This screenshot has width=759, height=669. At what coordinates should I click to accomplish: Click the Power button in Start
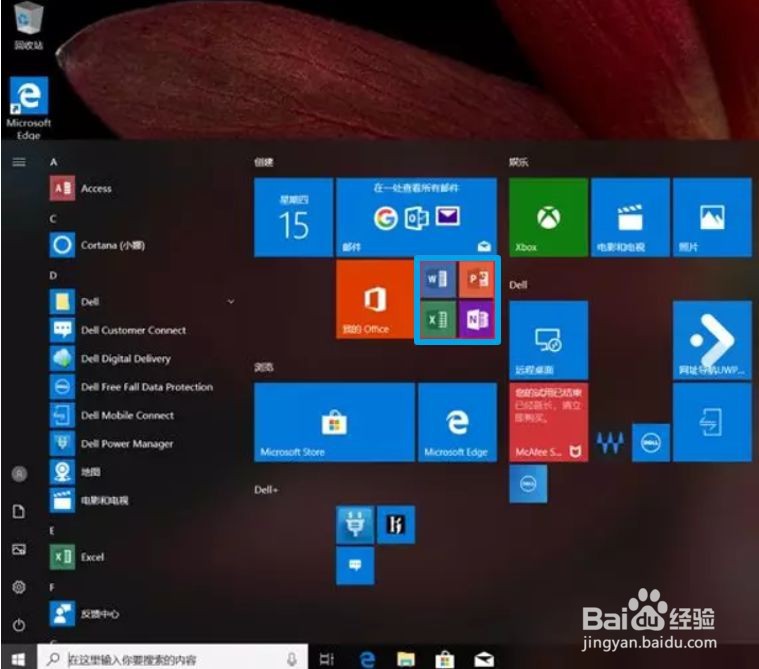click(x=19, y=625)
